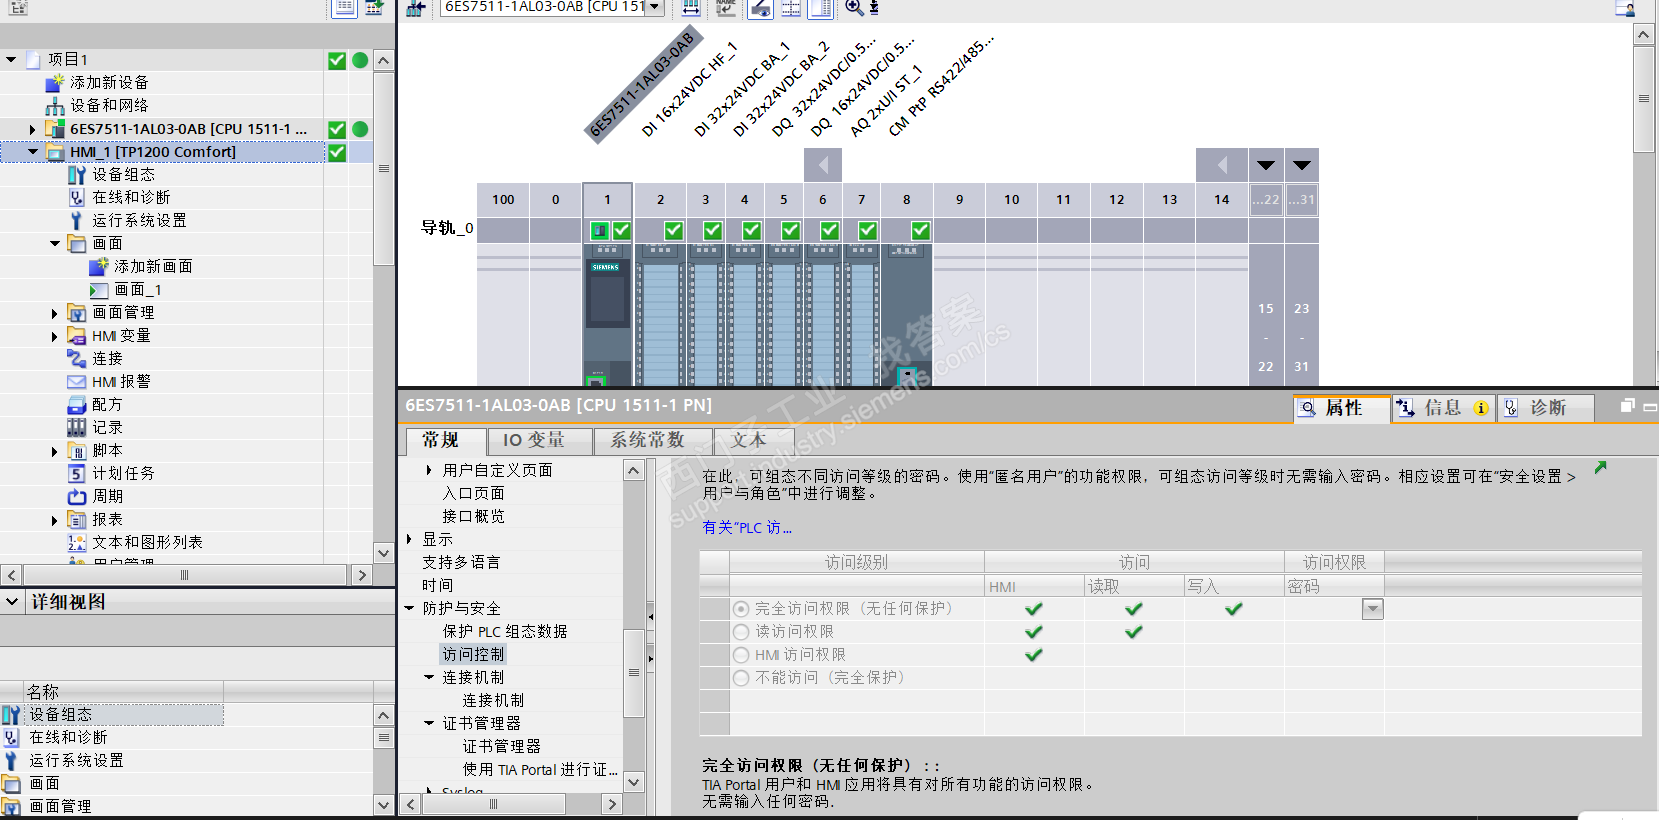Click the add new device icon

55,82
